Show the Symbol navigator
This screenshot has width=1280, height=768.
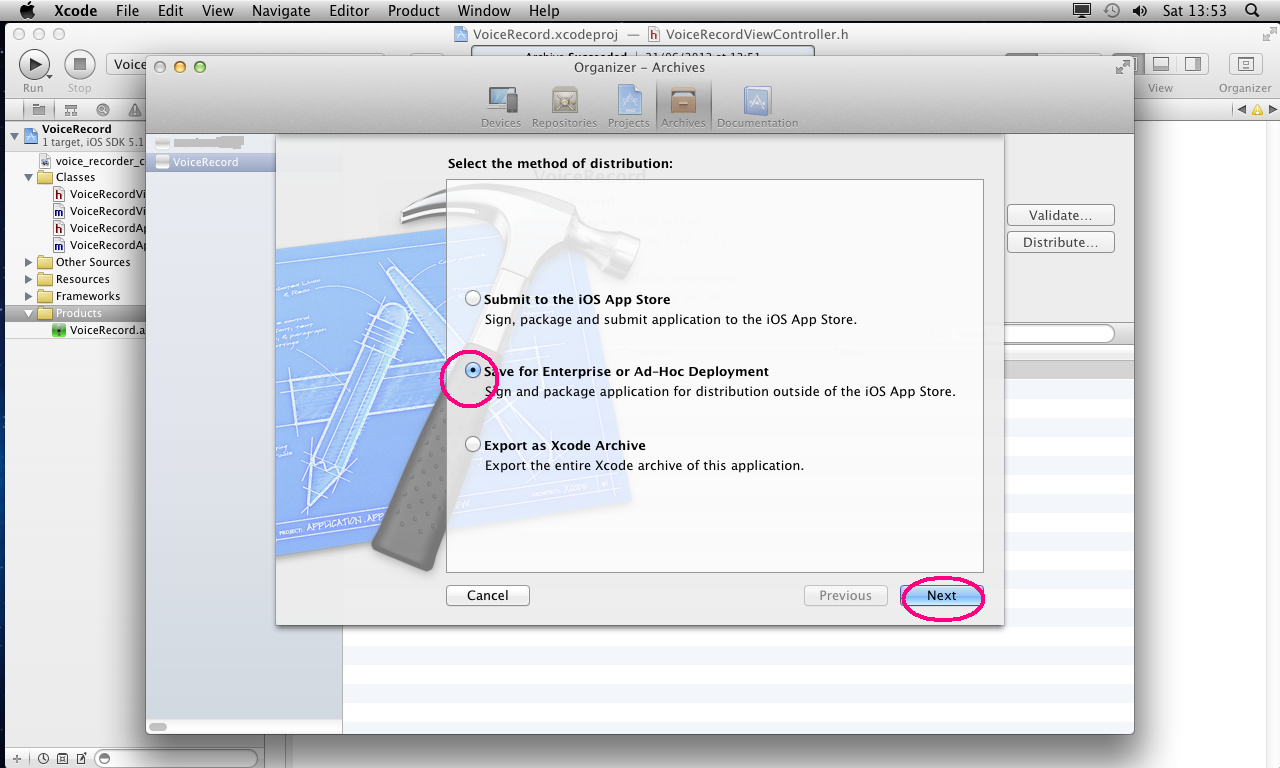pyautogui.click(x=71, y=110)
